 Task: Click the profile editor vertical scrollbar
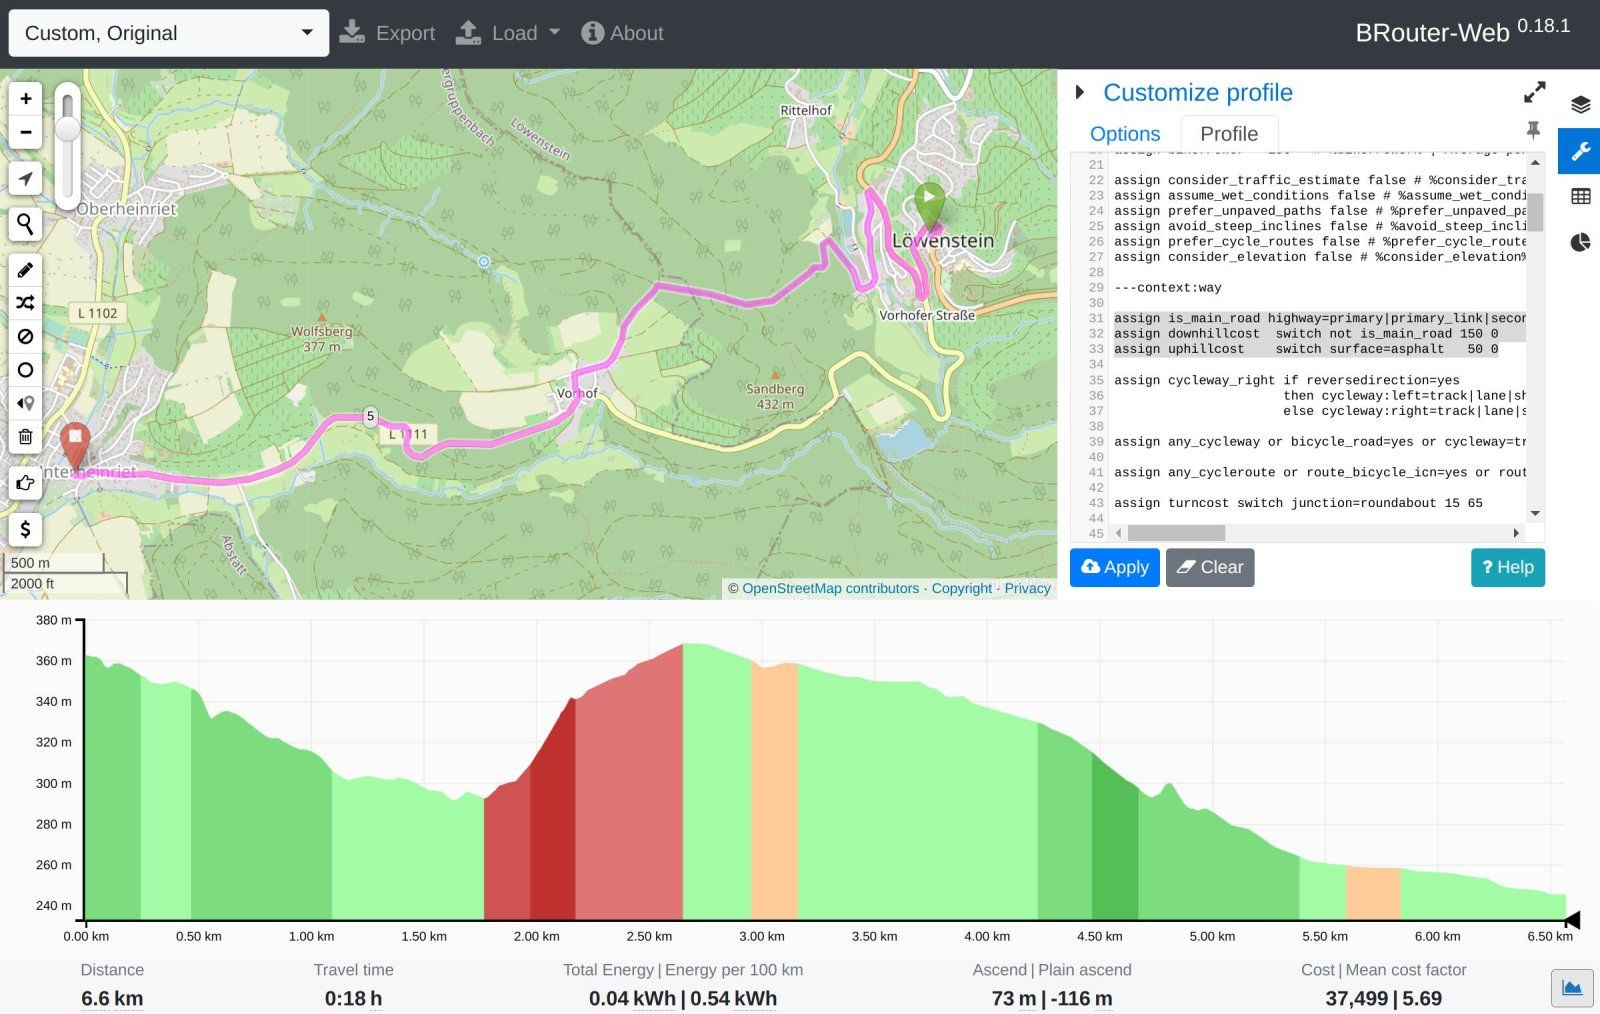coord(1535,212)
